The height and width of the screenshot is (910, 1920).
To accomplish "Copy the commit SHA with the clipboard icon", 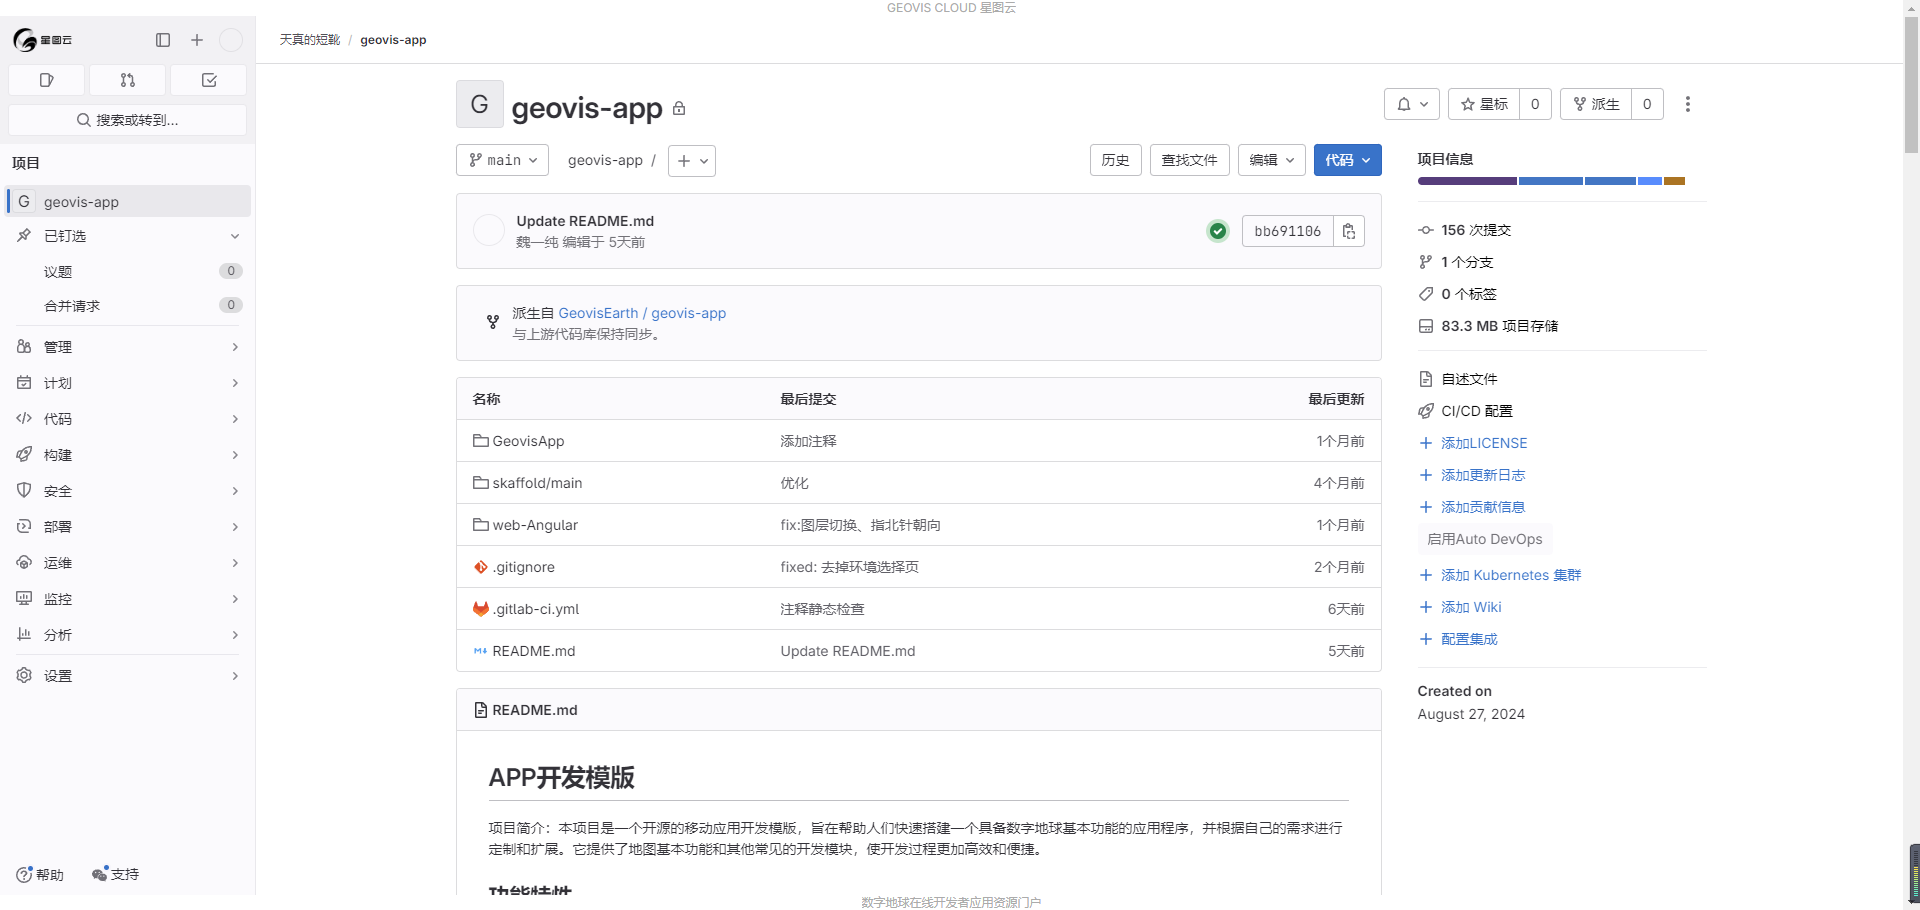I will click(x=1349, y=231).
